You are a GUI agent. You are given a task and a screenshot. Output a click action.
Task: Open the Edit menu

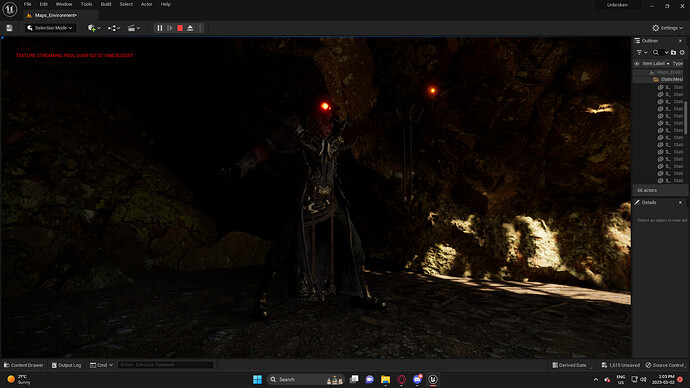44,4
